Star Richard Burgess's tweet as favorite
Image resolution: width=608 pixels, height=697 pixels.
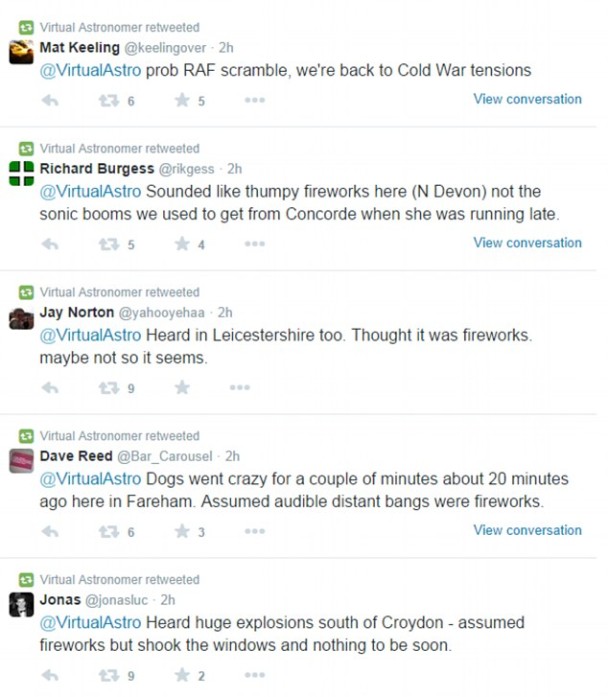point(182,244)
